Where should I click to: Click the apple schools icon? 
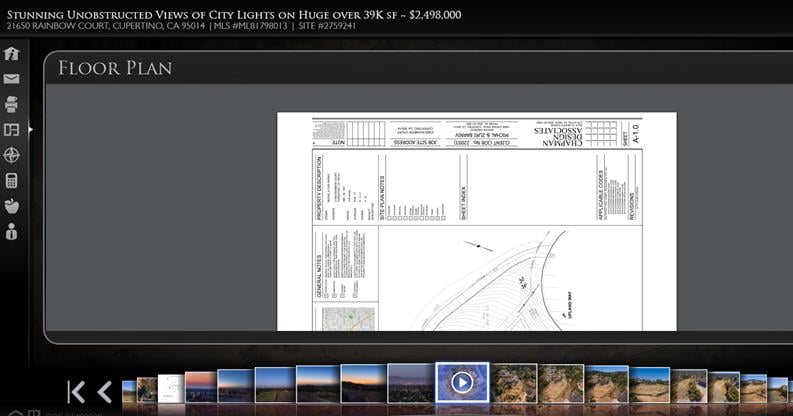click(12, 206)
